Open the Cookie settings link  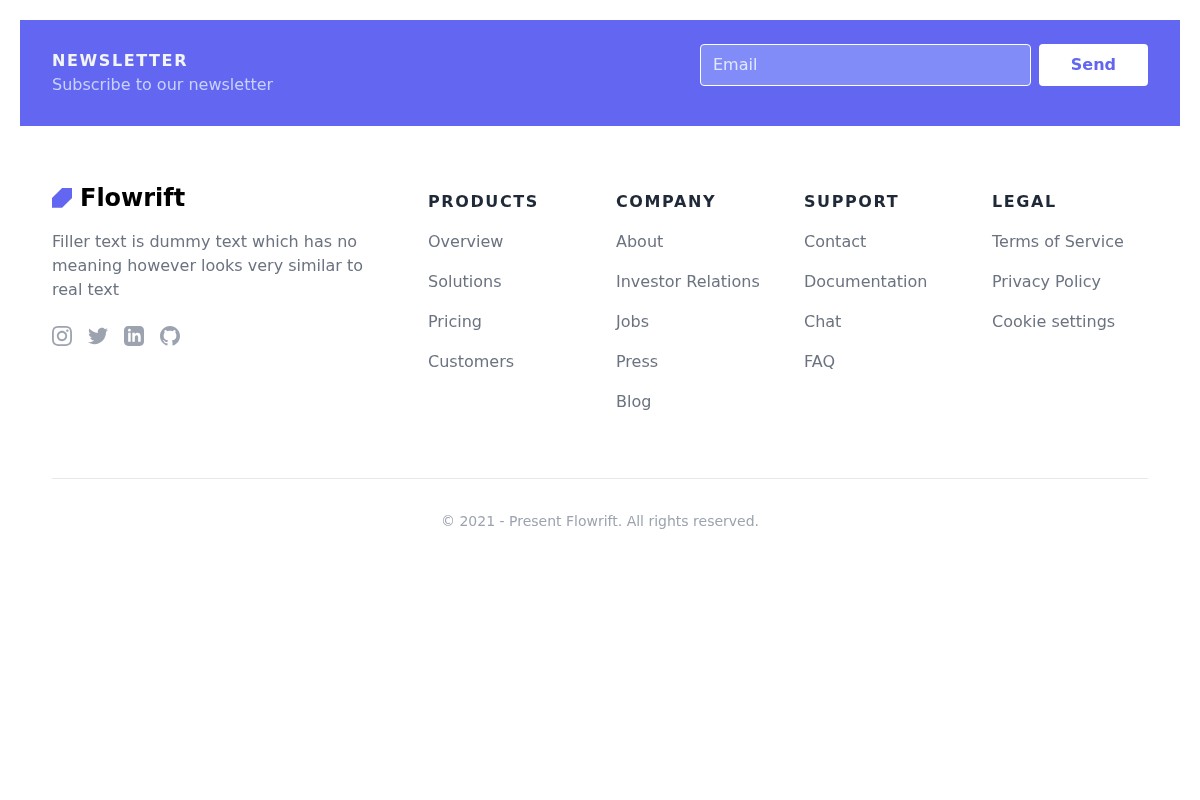[x=1053, y=321]
